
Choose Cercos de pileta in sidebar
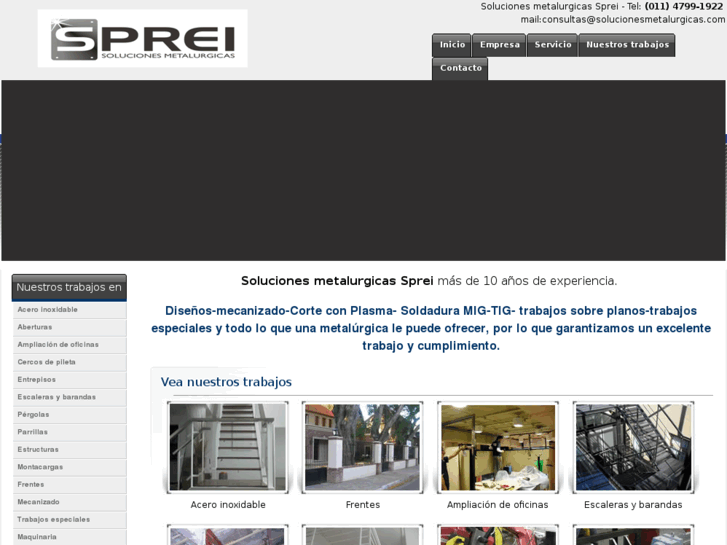70,362
